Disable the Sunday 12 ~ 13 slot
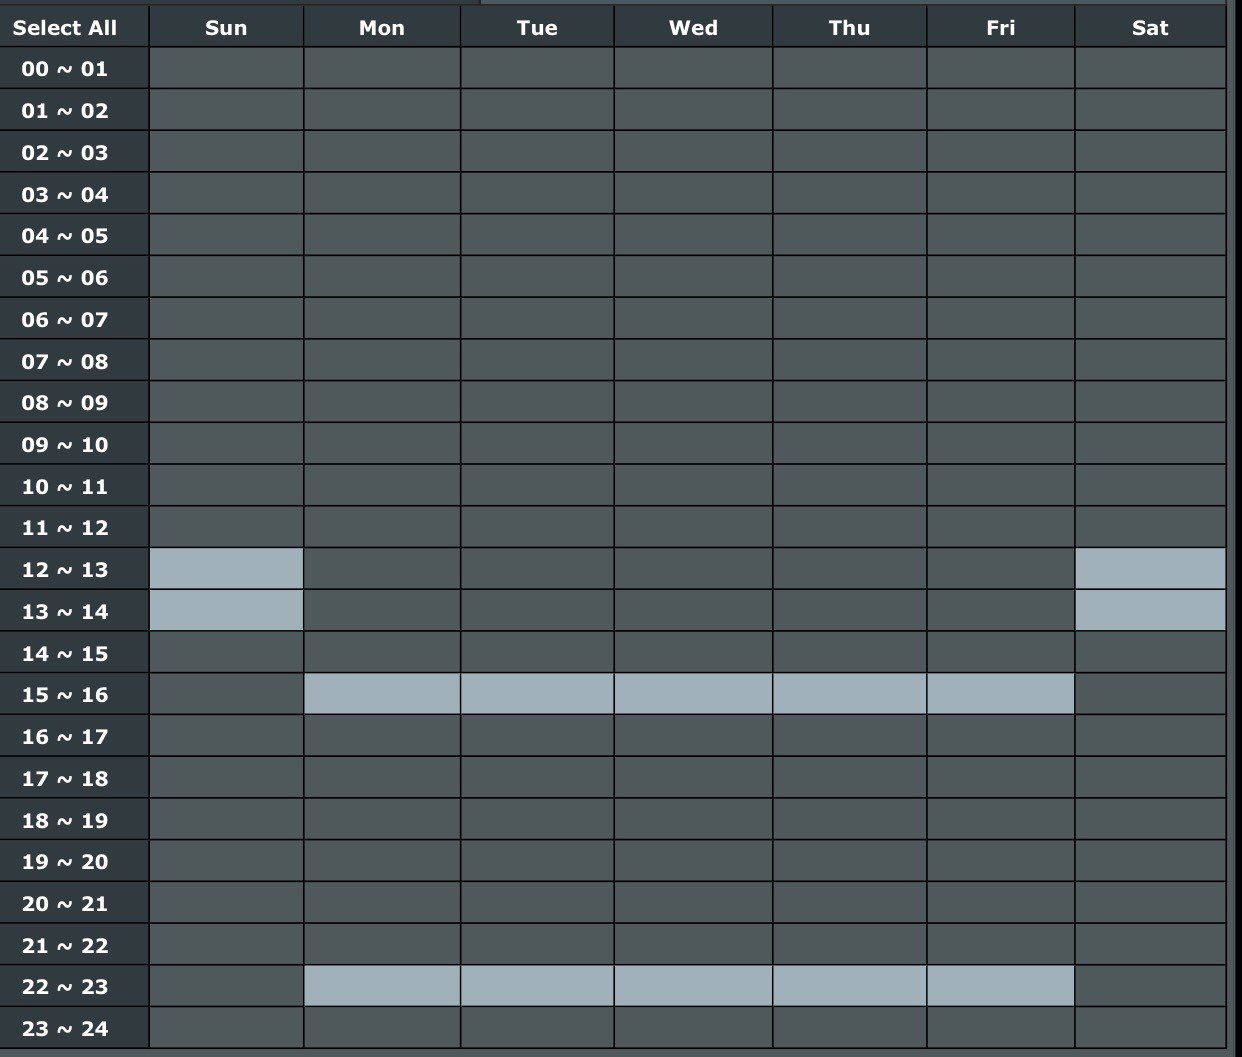This screenshot has height=1057, width=1242. point(226,569)
